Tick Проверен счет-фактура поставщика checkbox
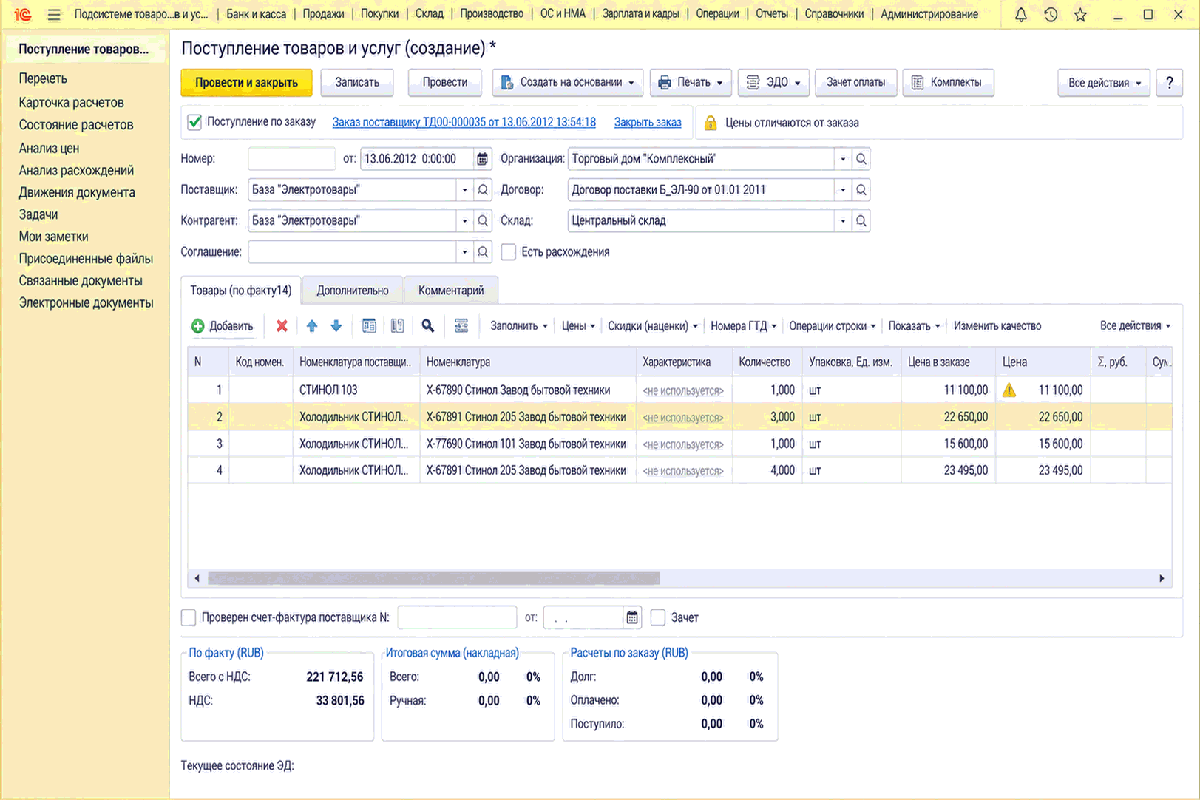Screen dimensions: 1200x800 click(188, 618)
